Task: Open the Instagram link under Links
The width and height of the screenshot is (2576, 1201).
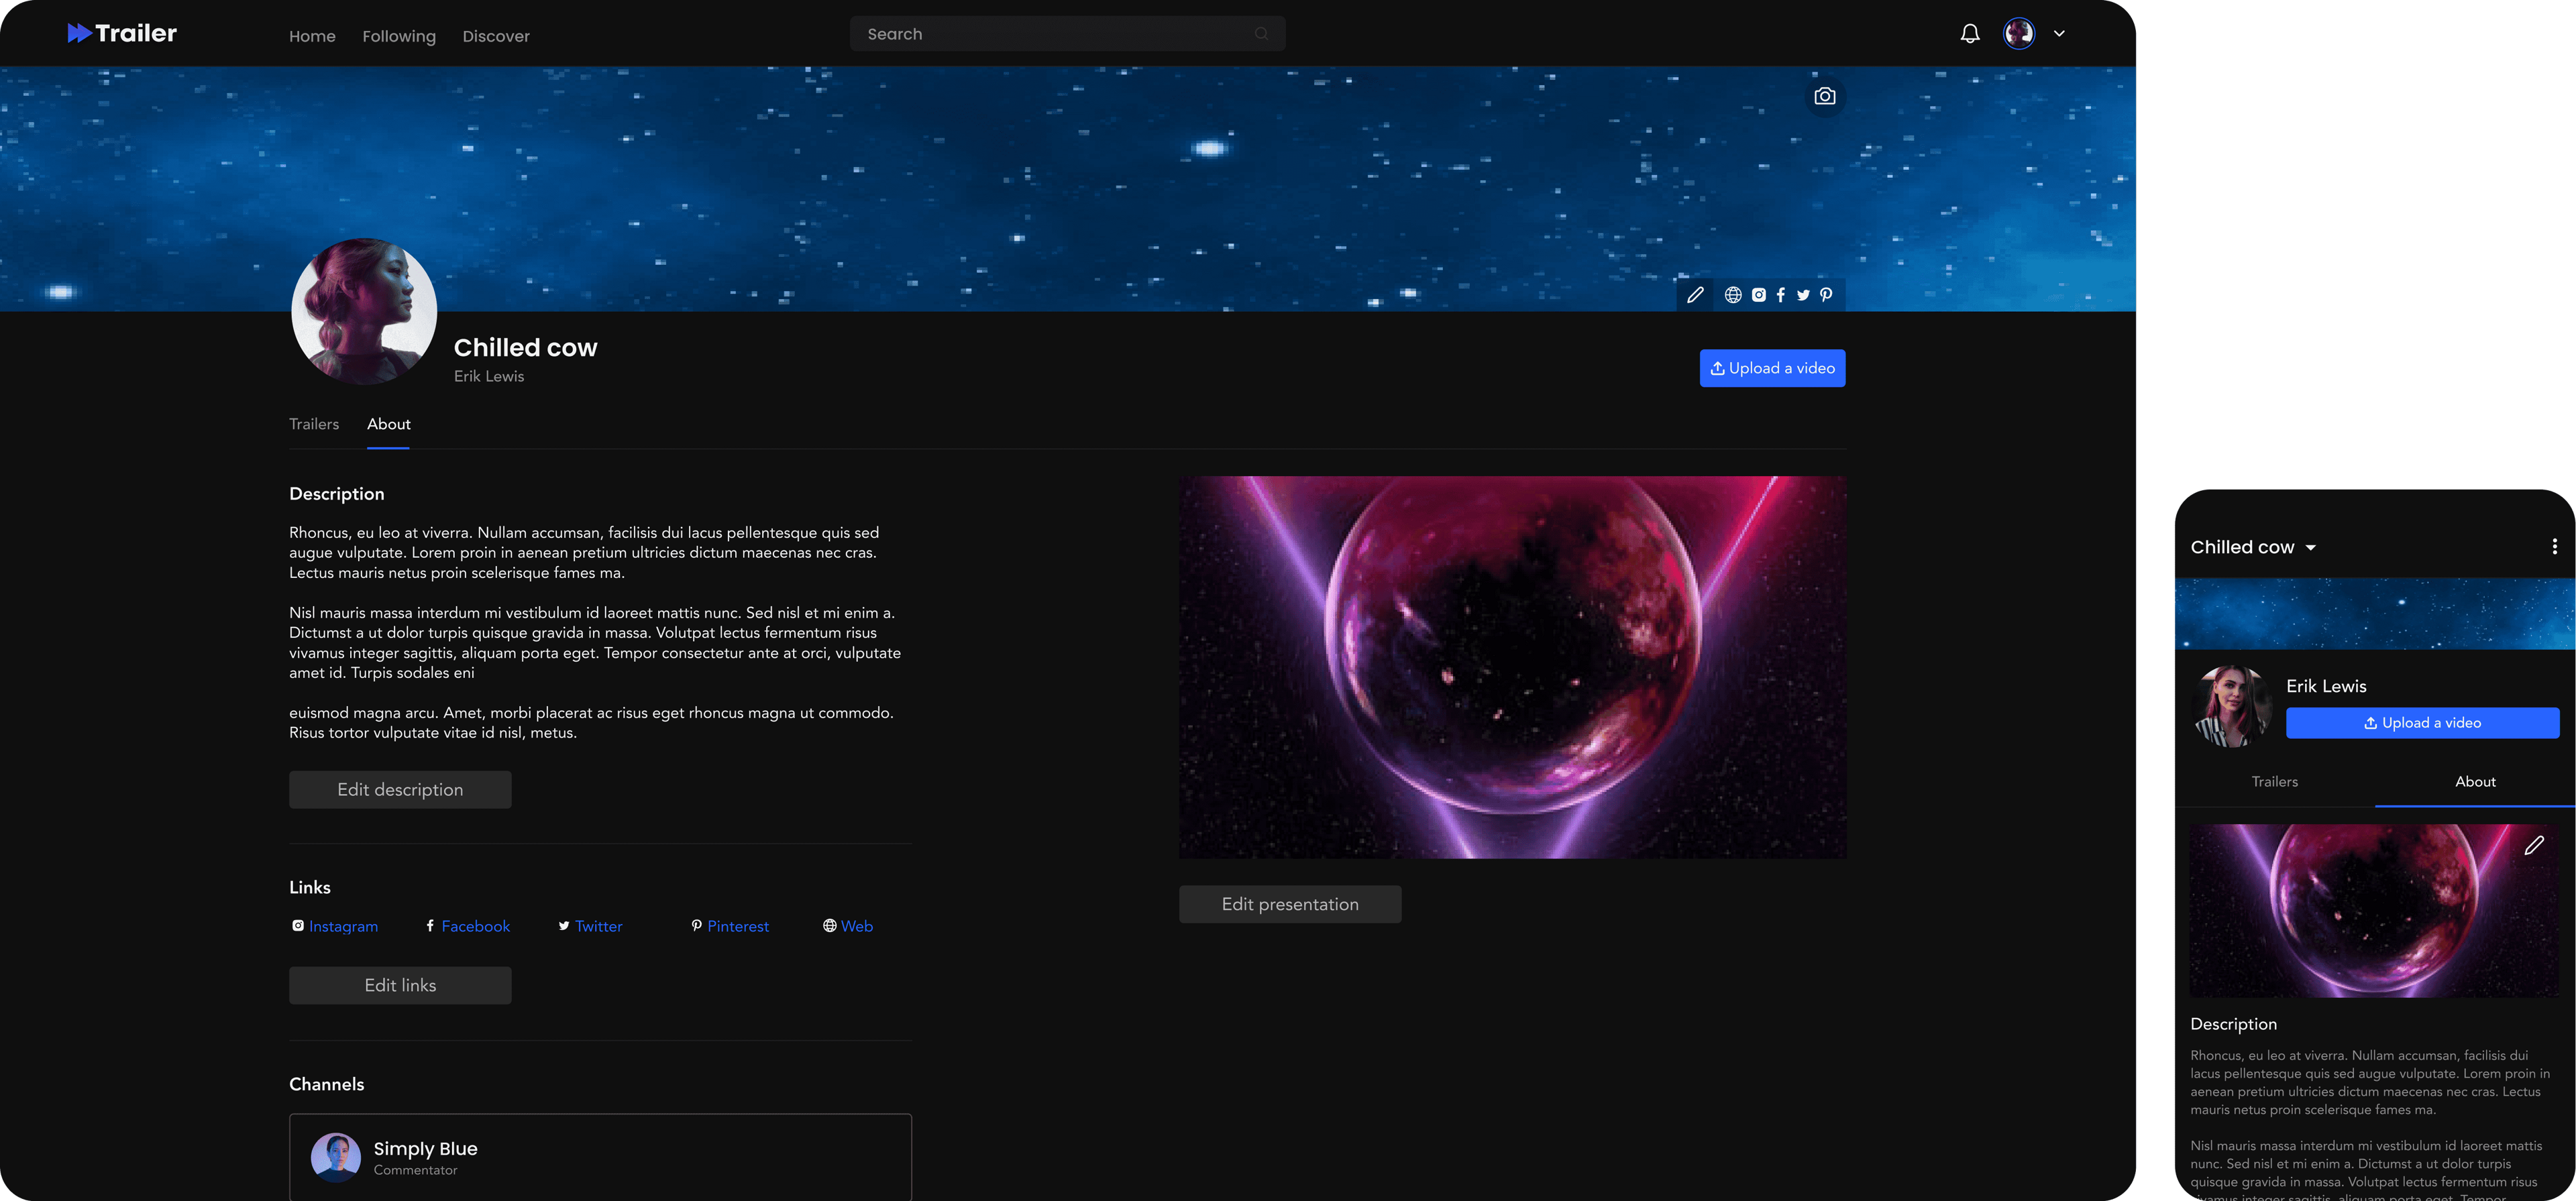Action: [x=335, y=926]
